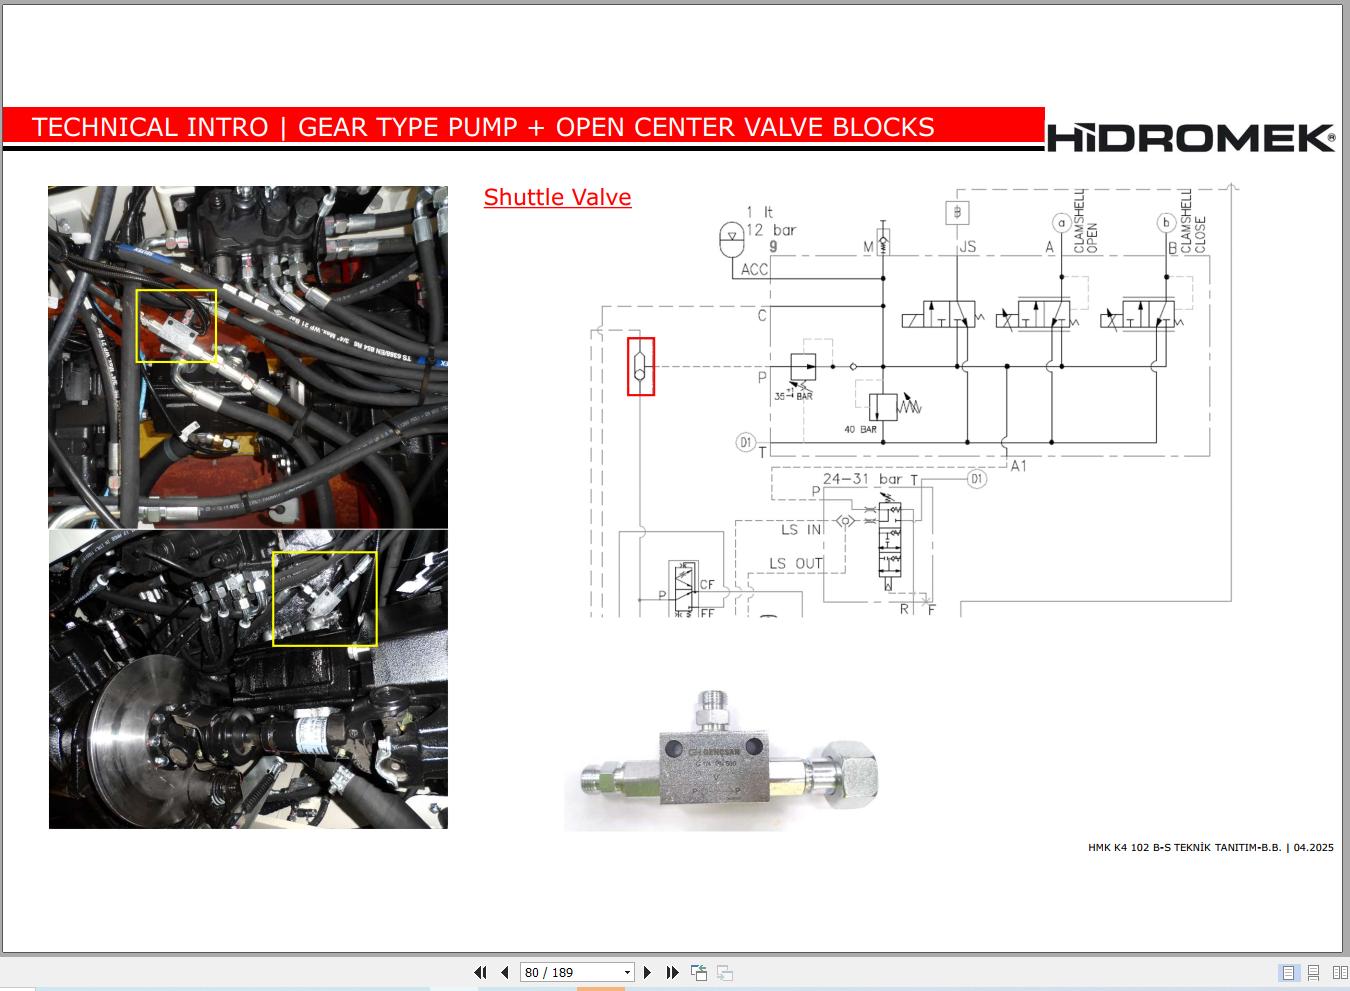The height and width of the screenshot is (991, 1350).
Task: Click the HIDROMEK logo
Action: 1191,137
